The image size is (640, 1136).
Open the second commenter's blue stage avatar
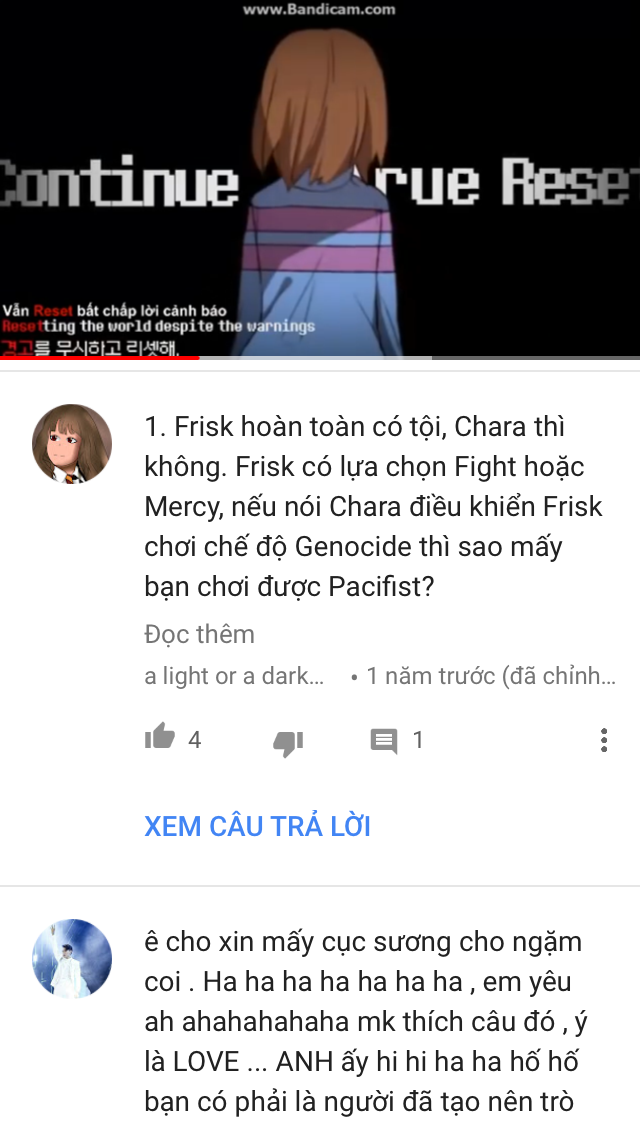point(72,959)
